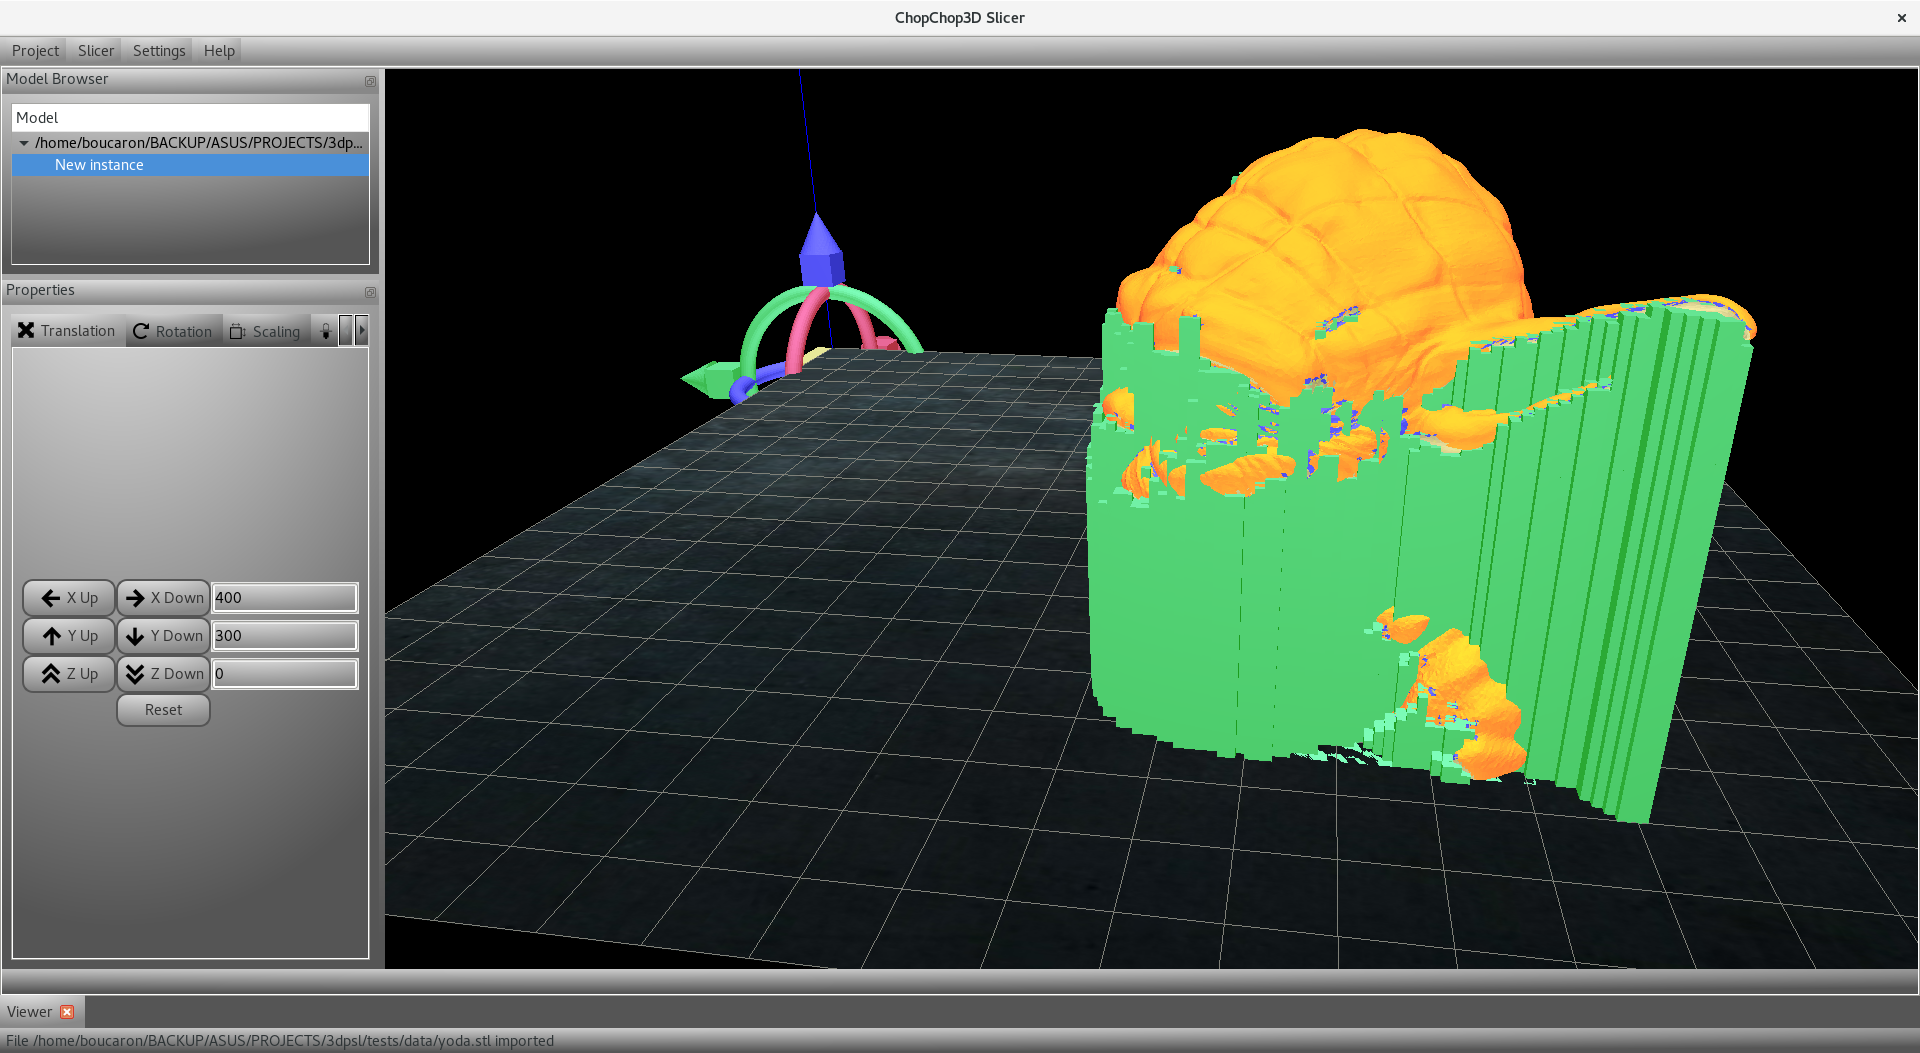Open the Project menu
Image resolution: width=1920 pixels, height=1053 pixels.
tap(35, 51)
